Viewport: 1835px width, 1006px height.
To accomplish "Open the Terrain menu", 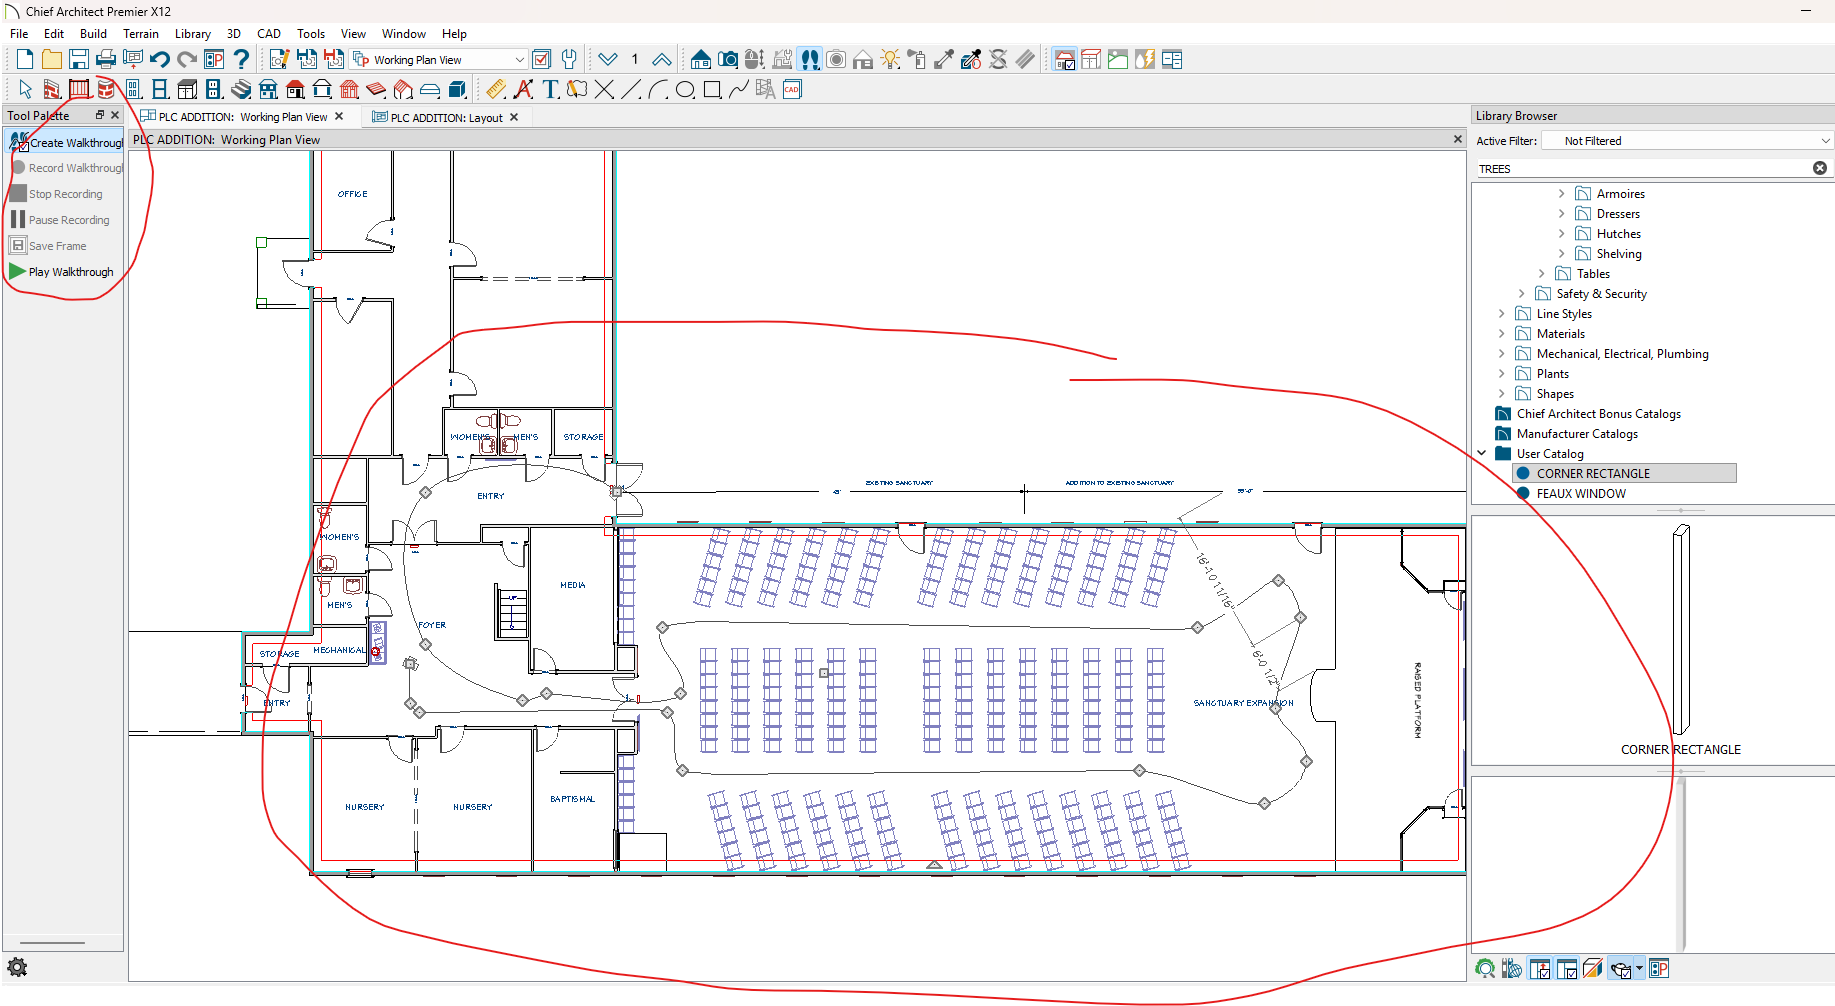I will (141, 34).
